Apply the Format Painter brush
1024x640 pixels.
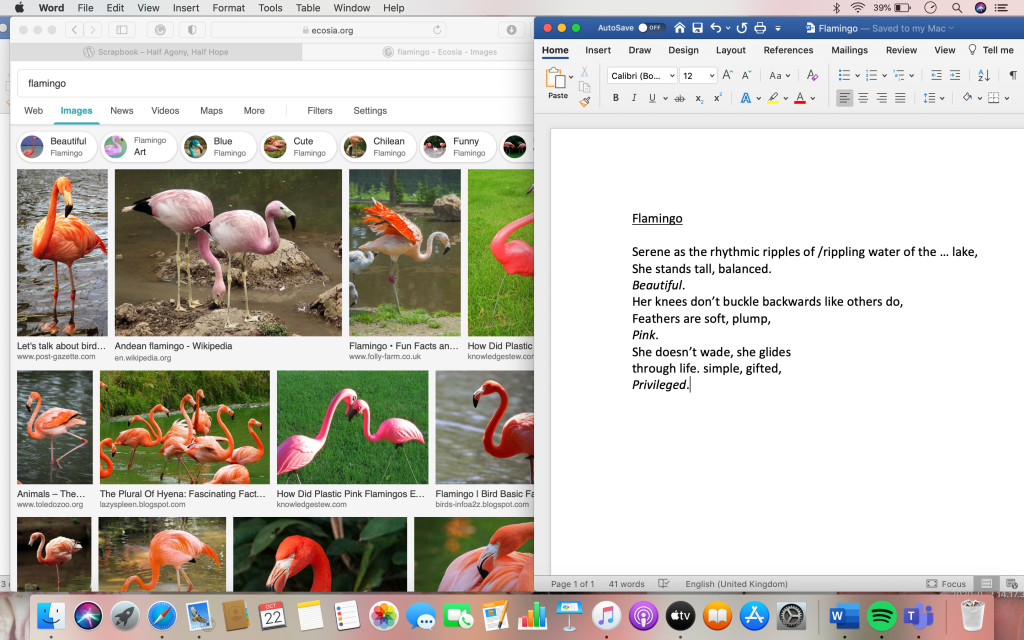584,101
